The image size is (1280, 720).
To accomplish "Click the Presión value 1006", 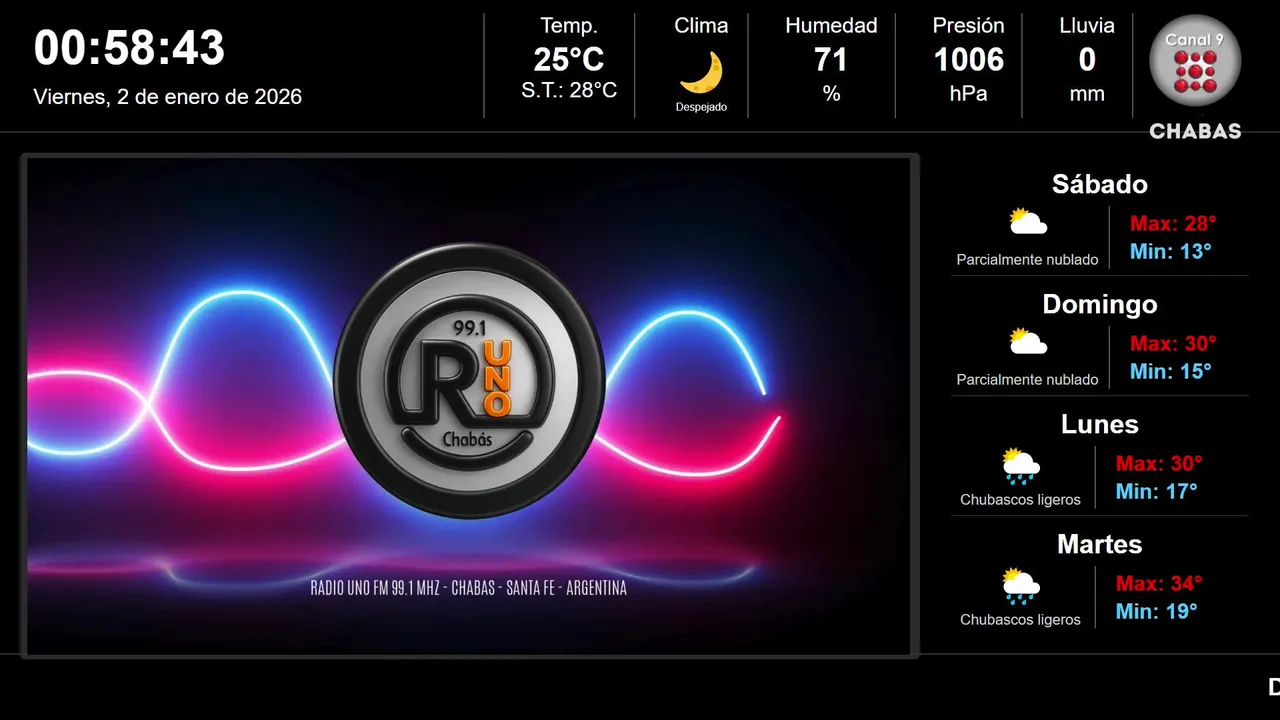I will click(968, 60).
